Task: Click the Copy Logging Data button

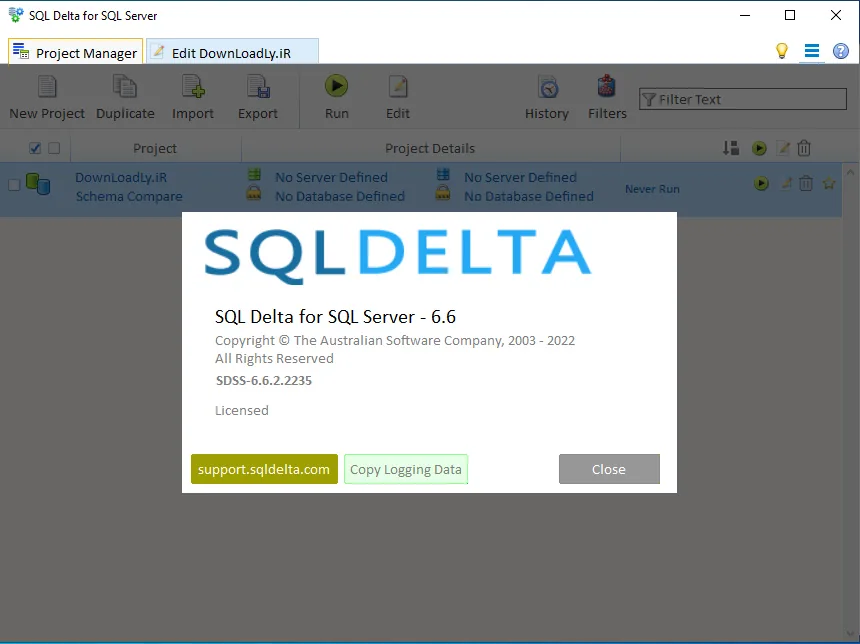Action: point(406,469)
